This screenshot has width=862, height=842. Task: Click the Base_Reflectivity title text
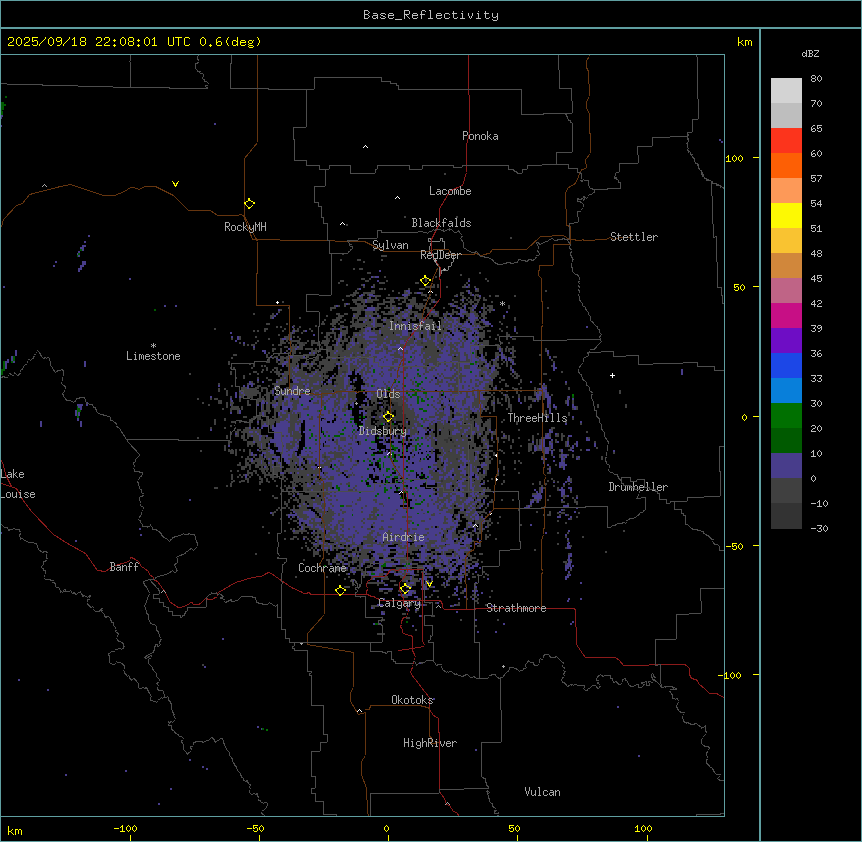click(430, 15)
